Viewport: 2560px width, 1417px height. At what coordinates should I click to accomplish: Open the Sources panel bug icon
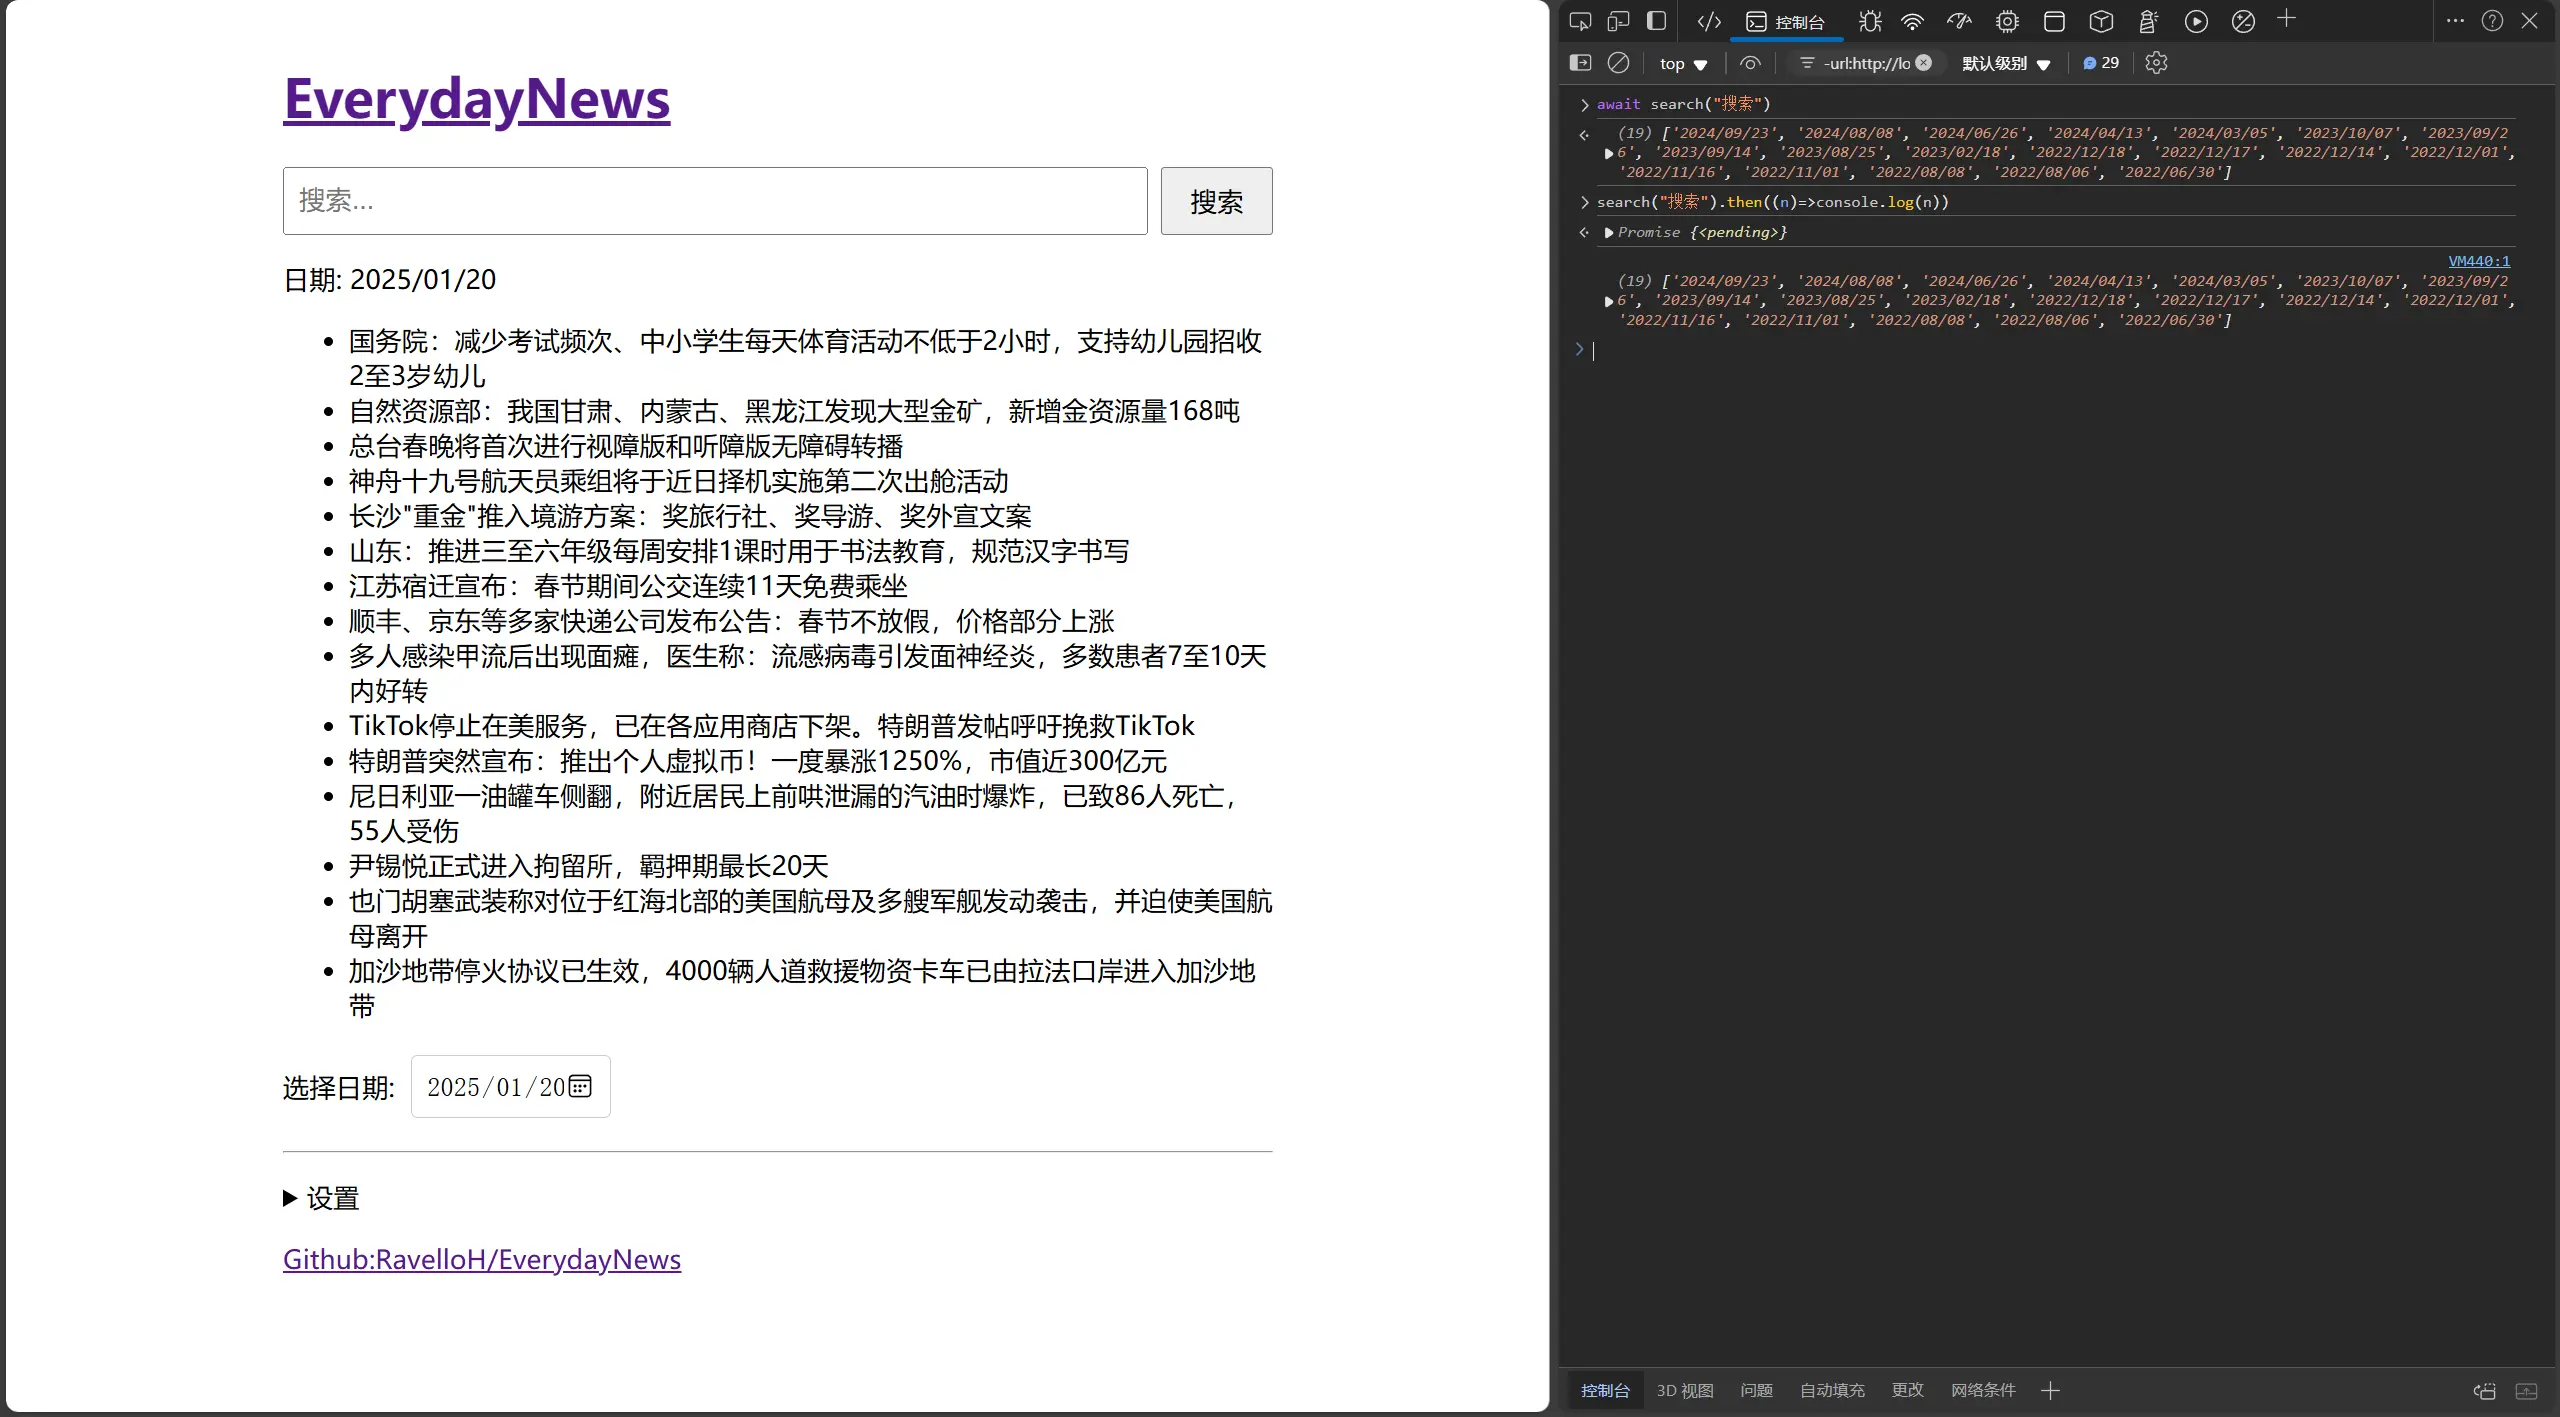1870,21
